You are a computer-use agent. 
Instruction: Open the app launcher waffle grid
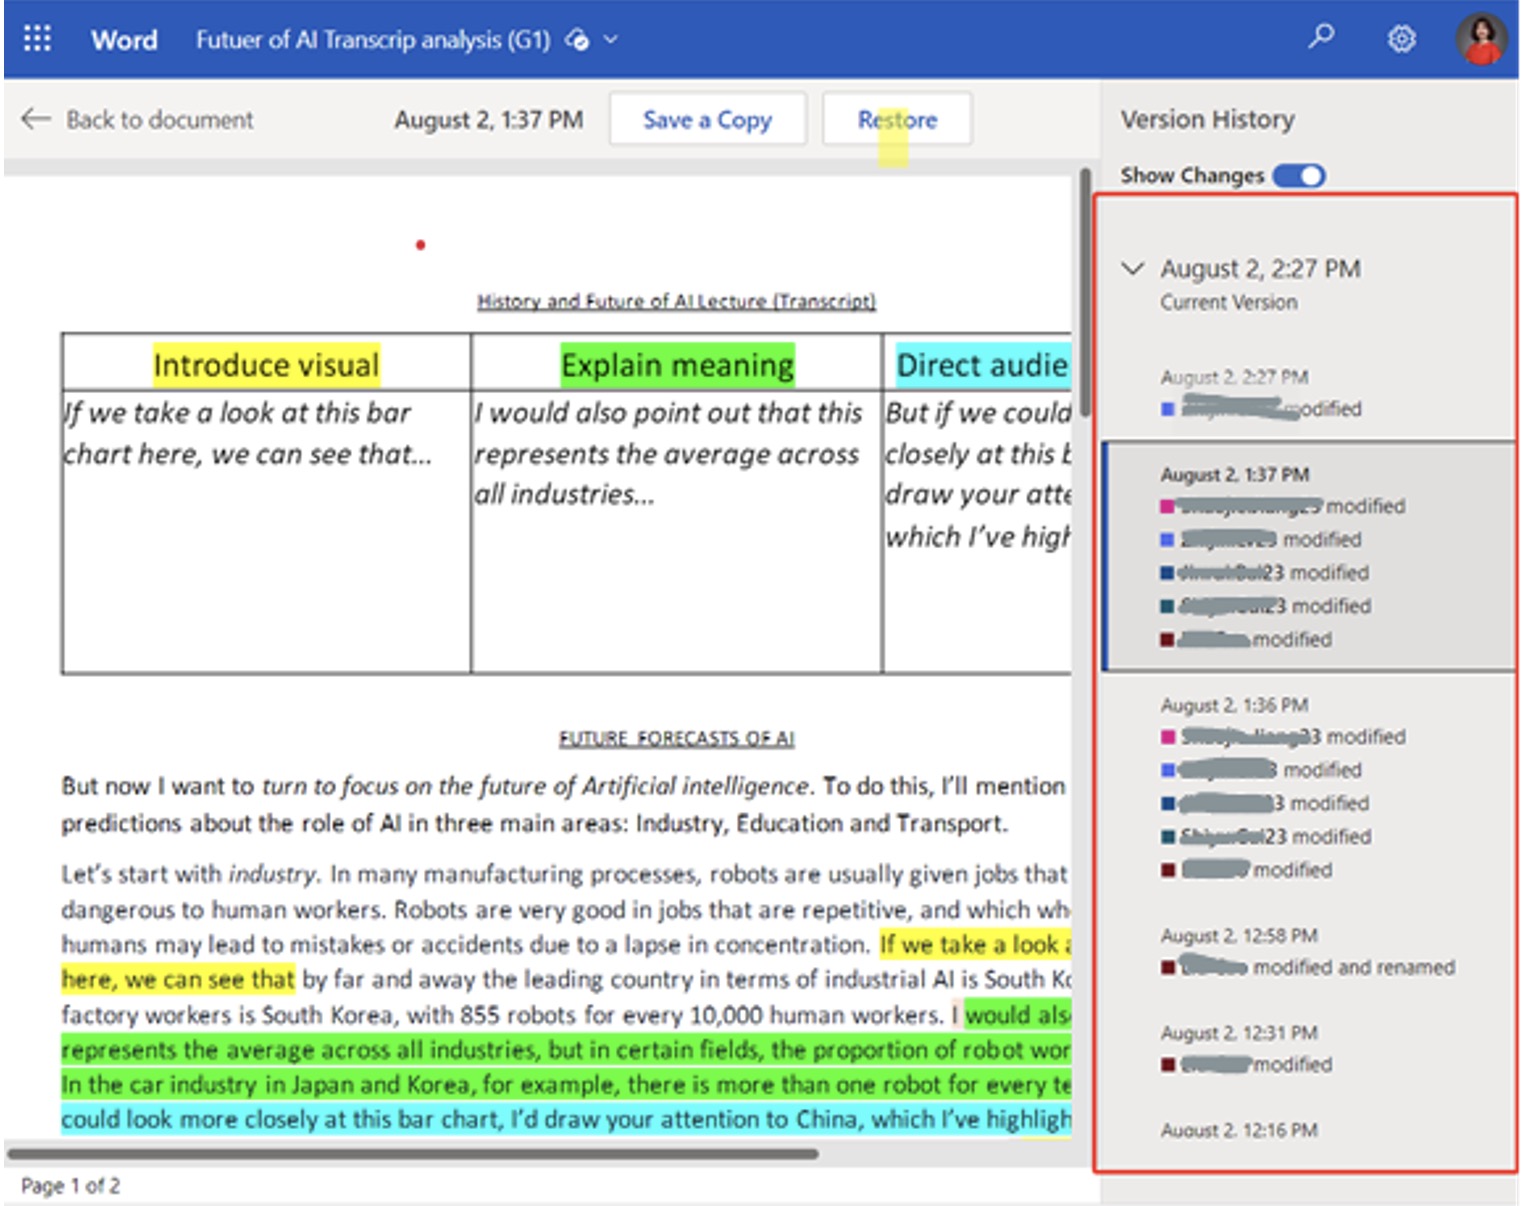37,39
